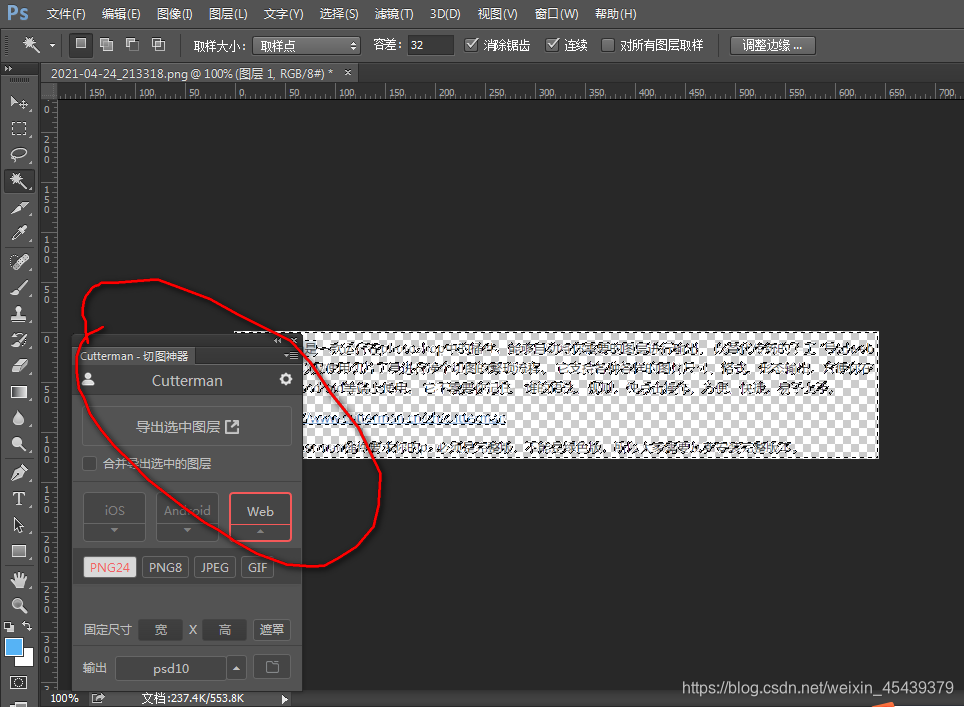
Task: Open the 滤镜(T) menu
Action: pos(394,14)
